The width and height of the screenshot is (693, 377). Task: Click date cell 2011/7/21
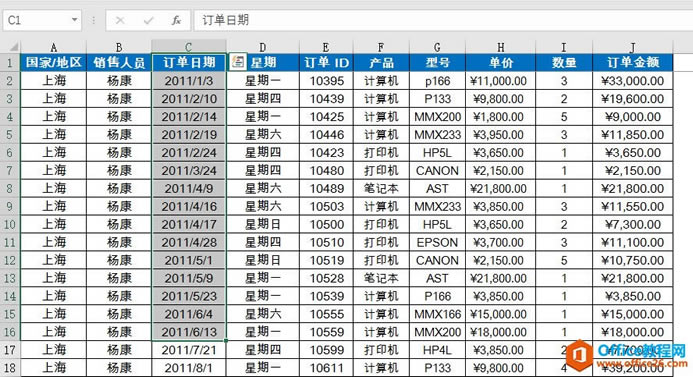pyautogui.click(x=189, y=350)
